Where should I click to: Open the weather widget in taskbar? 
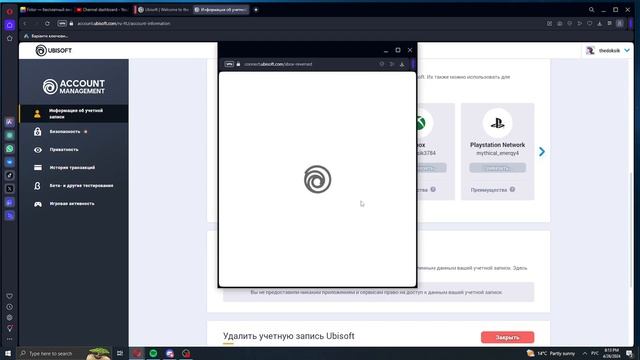[551, 353]
